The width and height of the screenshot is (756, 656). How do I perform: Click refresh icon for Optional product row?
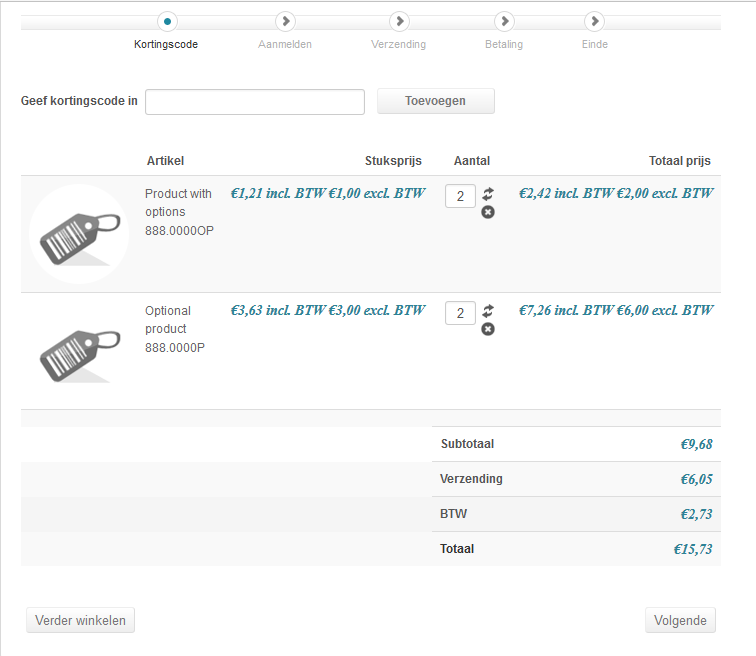click(488, 311)
